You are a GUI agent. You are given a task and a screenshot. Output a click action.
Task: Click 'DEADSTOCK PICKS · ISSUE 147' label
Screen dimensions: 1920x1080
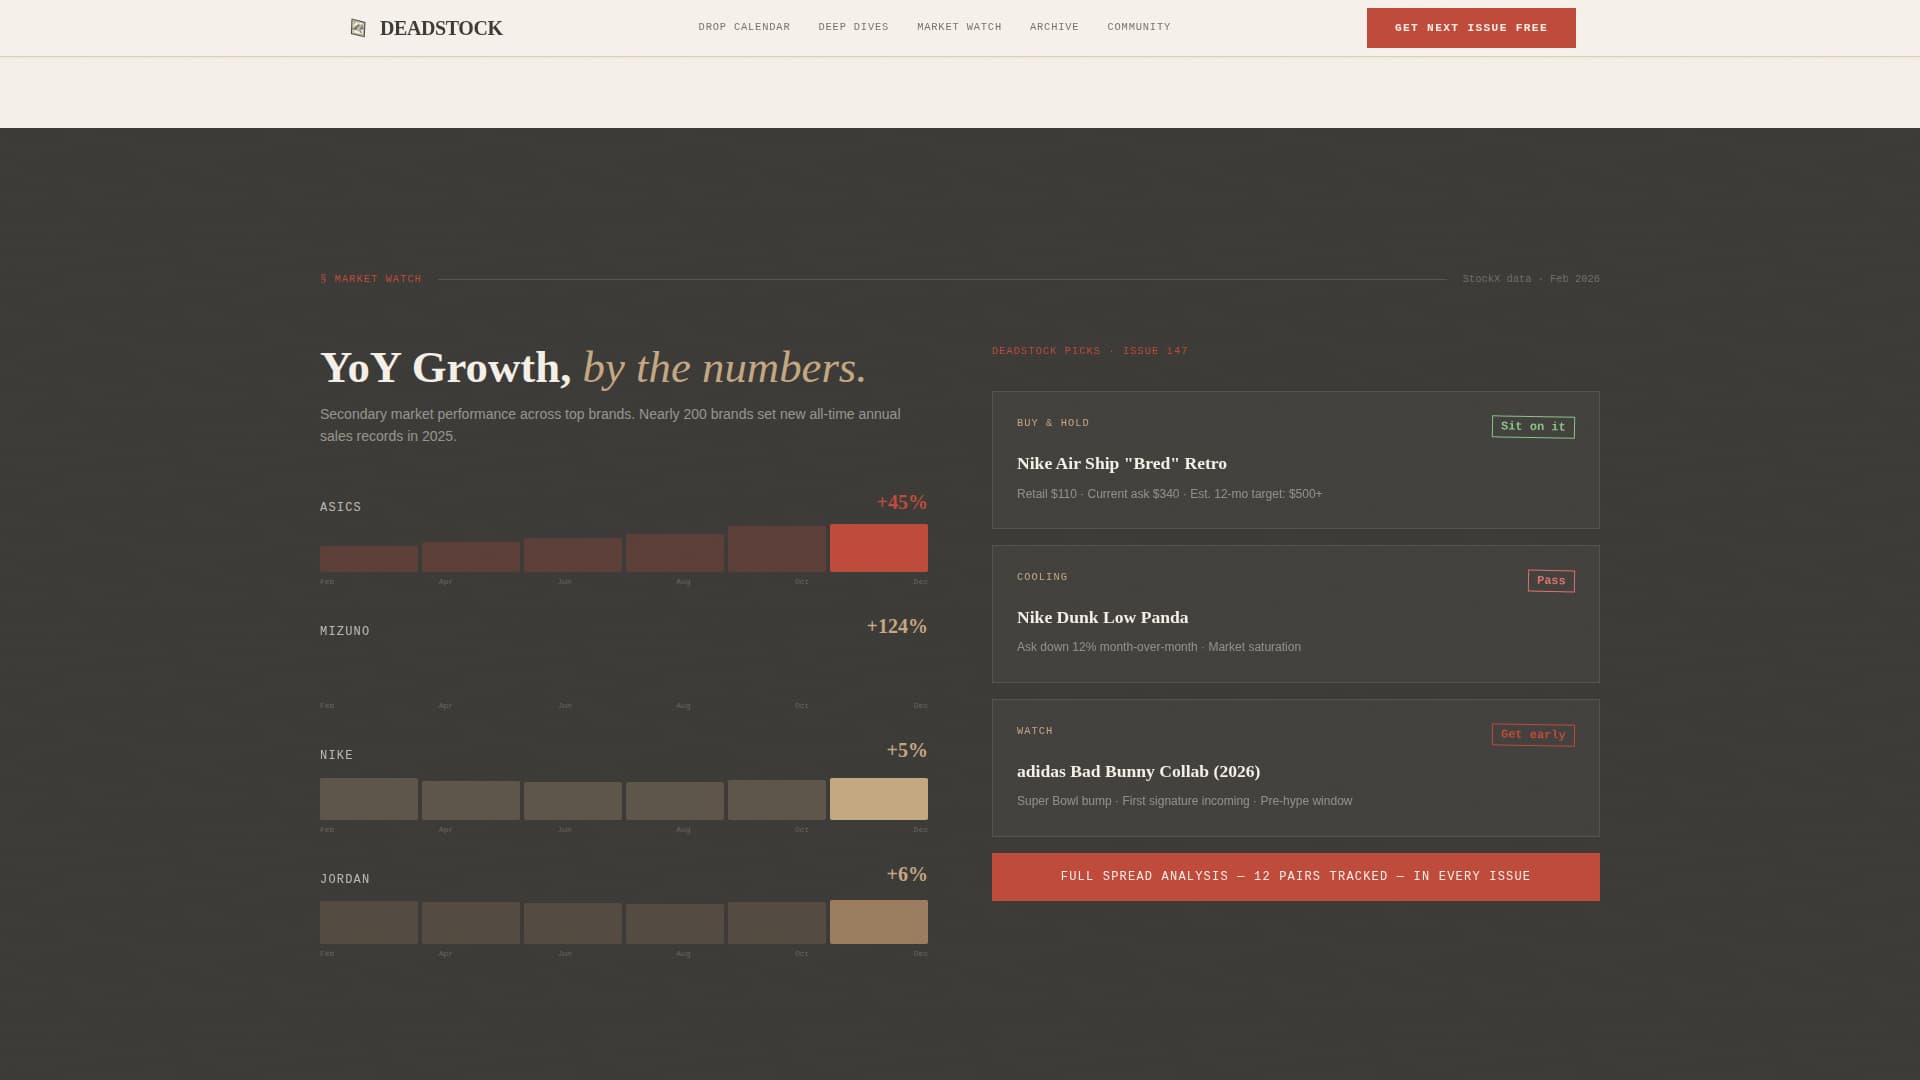tap(1089, 351)
